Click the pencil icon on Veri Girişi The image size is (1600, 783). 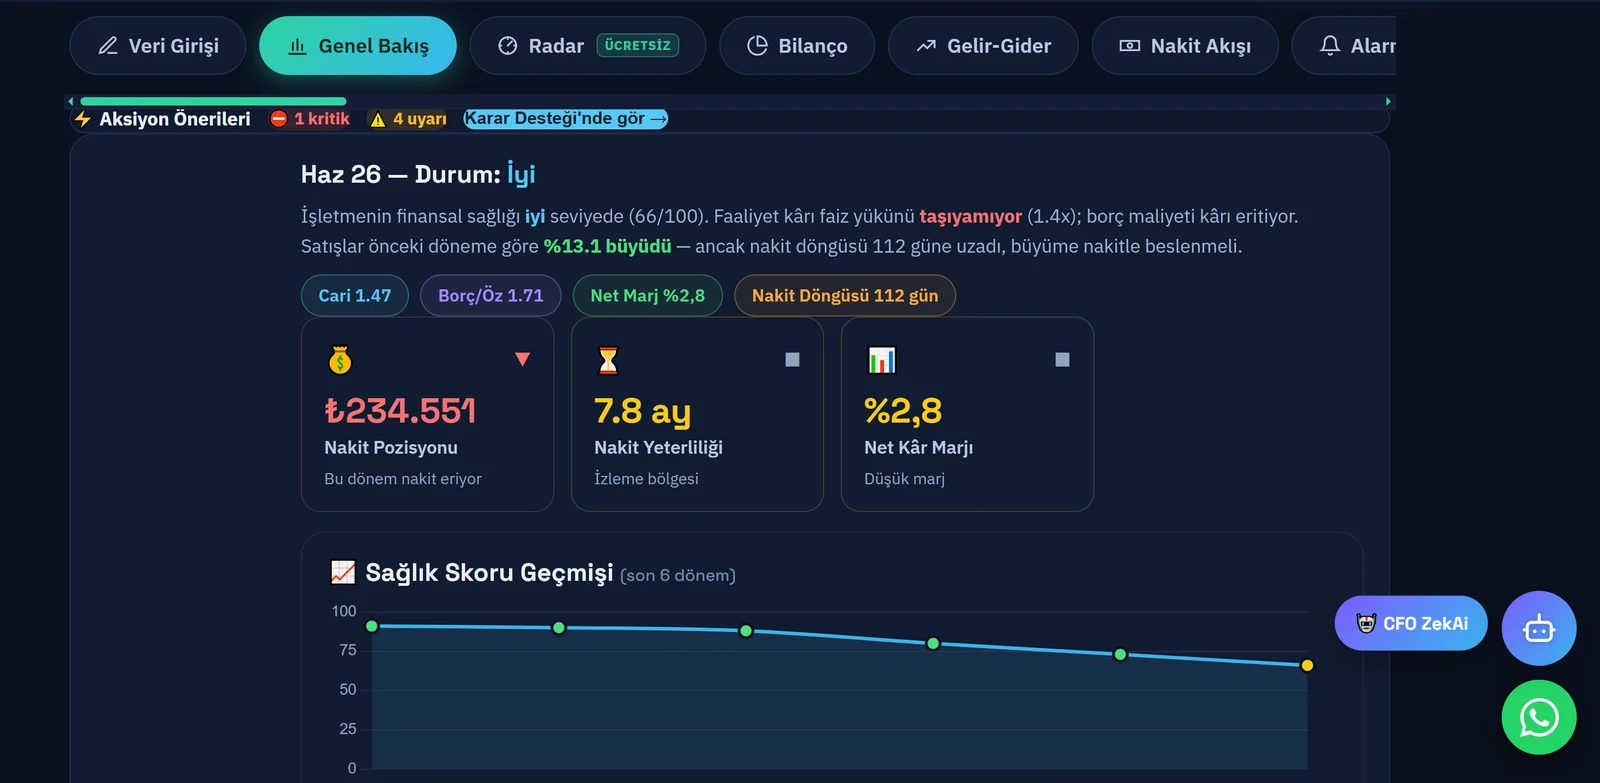click(x=108, y=46)
